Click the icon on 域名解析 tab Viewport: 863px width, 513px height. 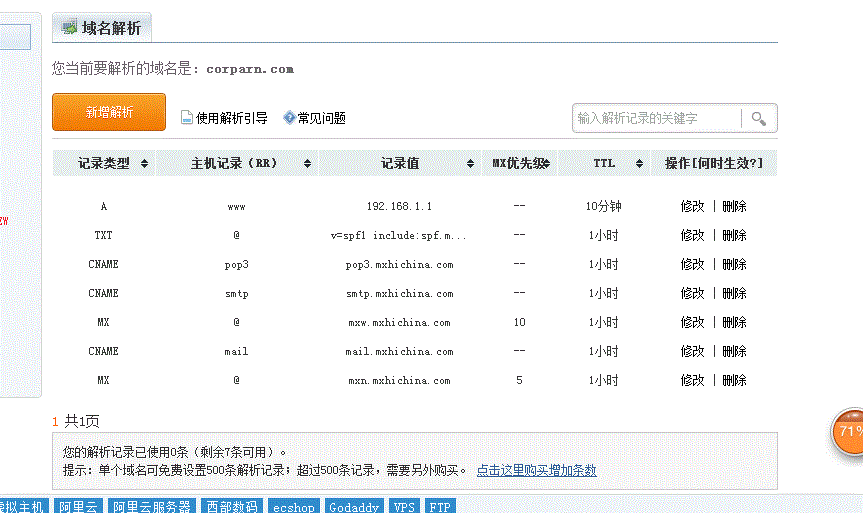[x=69, y=28]
